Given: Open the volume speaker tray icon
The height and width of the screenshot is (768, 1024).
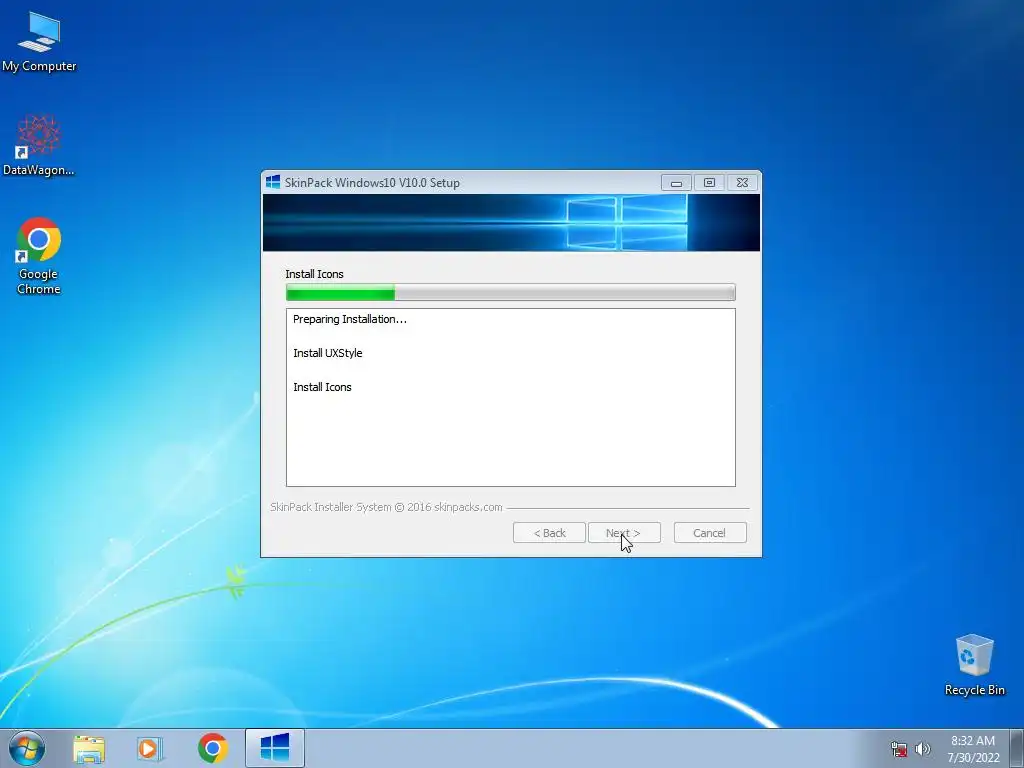Looking at the screenshot, I should click(922, 749).
